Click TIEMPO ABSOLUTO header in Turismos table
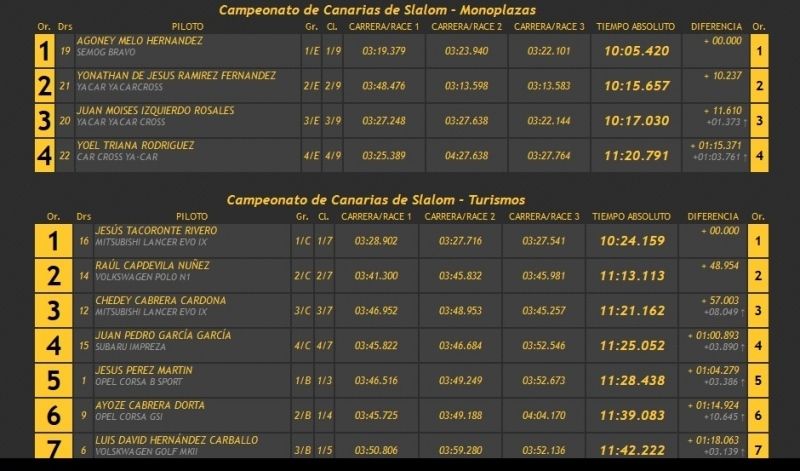Screen dimensions: 800x471 pyautogui.click(x=631, y=216)
